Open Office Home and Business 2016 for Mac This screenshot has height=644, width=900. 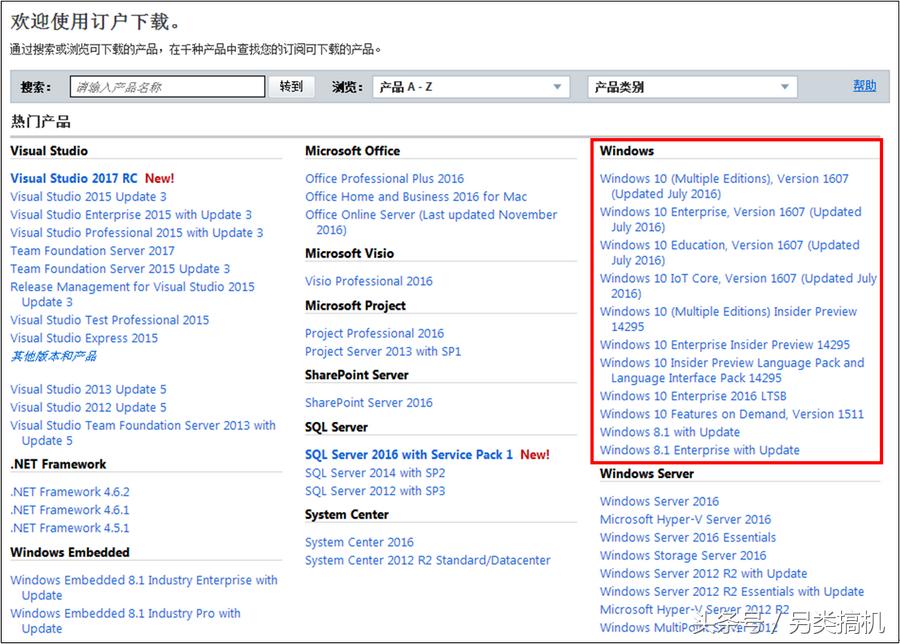click(x=418, y=196)
